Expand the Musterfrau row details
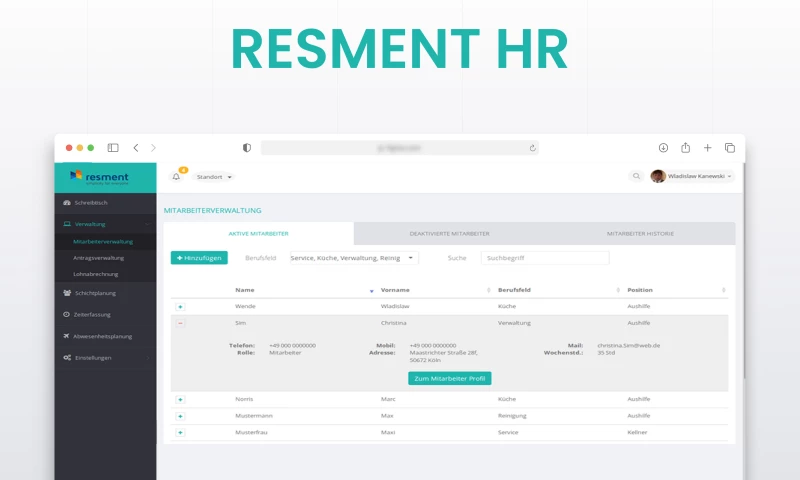Screen dimensions: 800x480 click(180, 433)
